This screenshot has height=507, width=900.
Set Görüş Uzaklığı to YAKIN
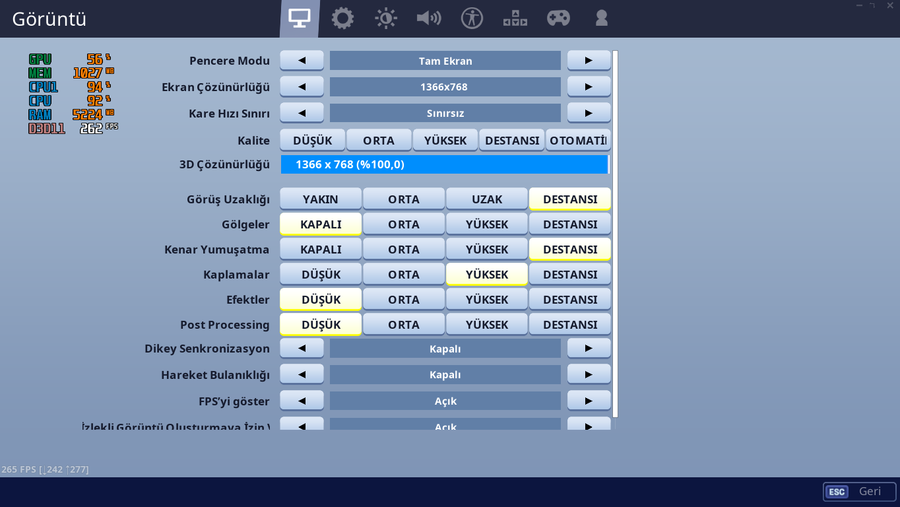pos(321,199)
